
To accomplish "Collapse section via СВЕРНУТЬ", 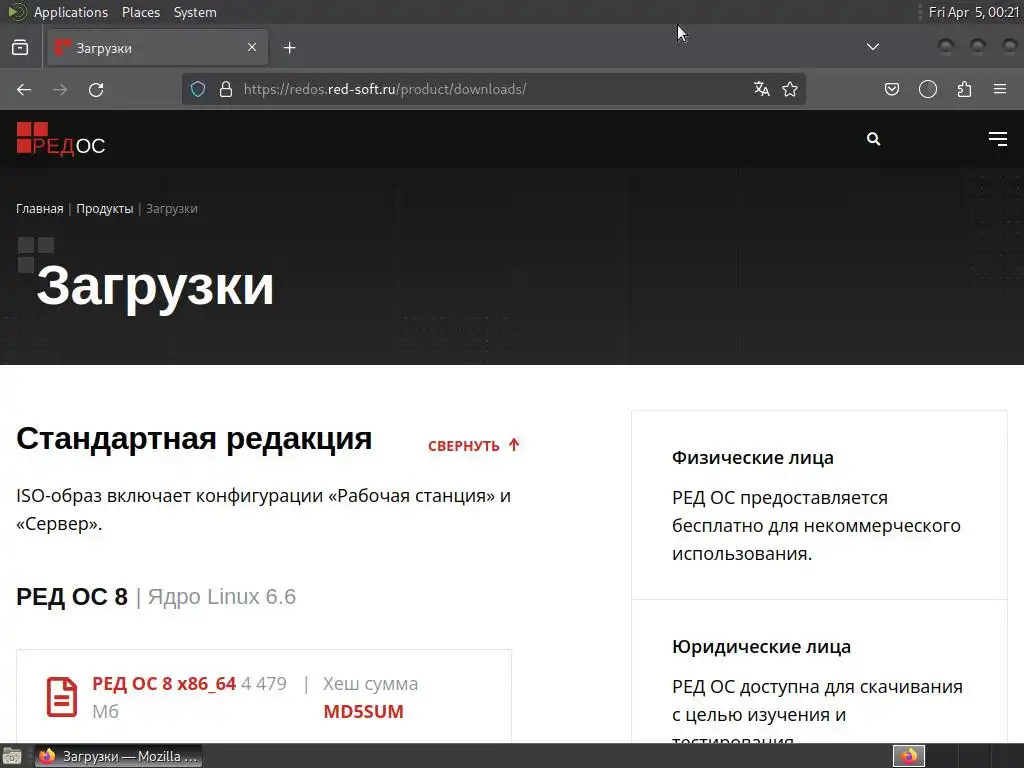I will [x=474, y=445].
